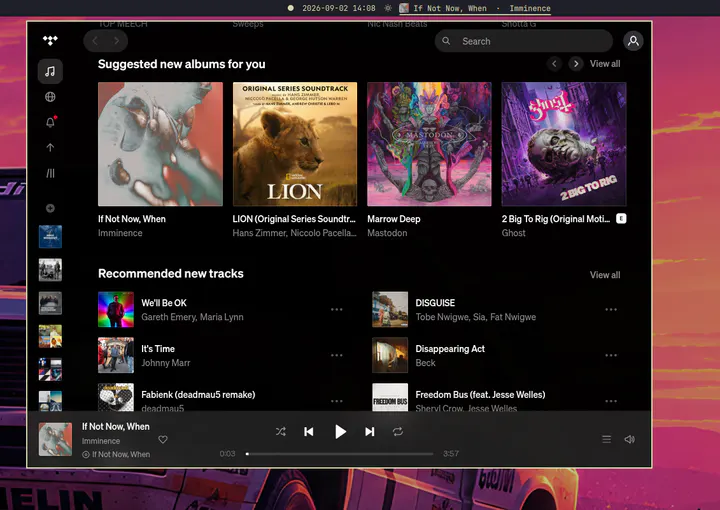The image size is (720, 510).
Task: Select track title Freedom Bus (feat. Jesse Welles)
Action: pyautogui.click(x=480, y=395)
